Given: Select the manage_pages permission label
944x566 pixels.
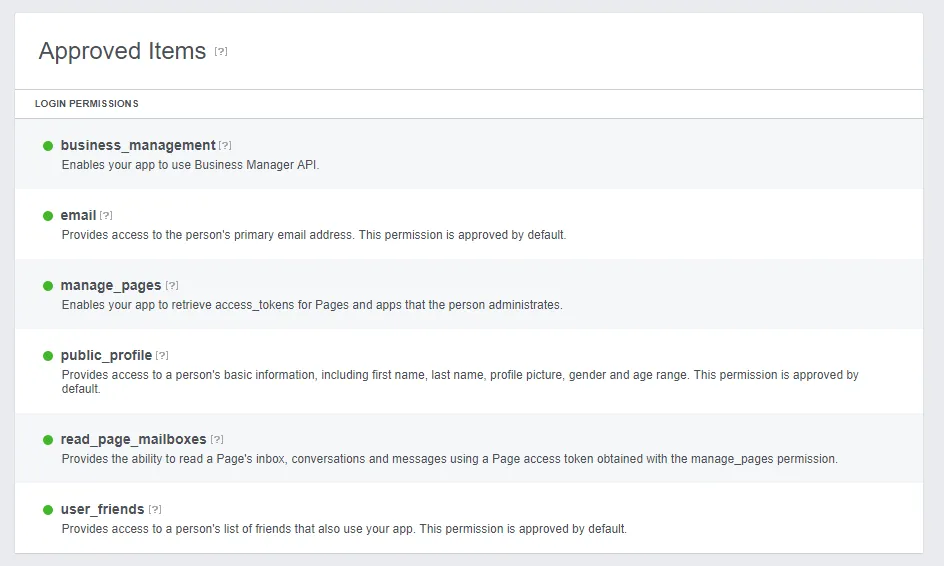Looking at the screenshot, I should pyautogui.click(x=110, y=285).
